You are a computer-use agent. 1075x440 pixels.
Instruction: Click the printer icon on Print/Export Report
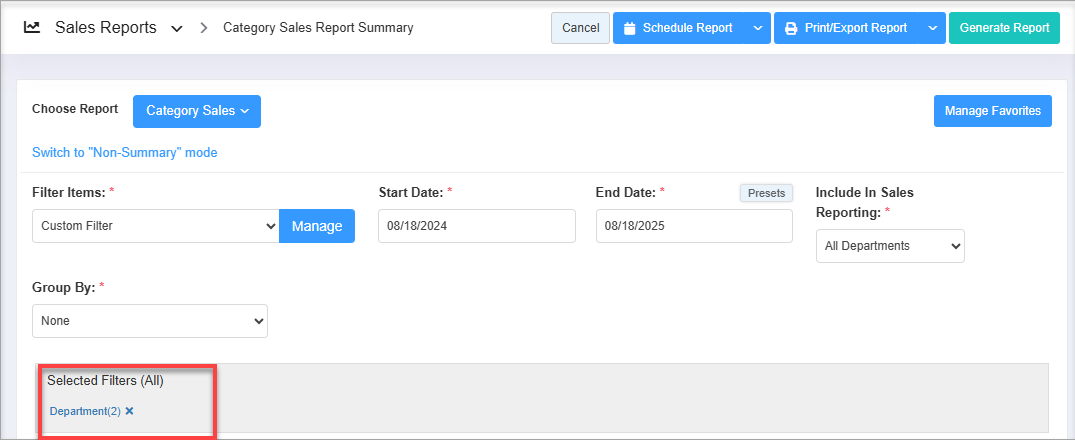pos(791,28)
